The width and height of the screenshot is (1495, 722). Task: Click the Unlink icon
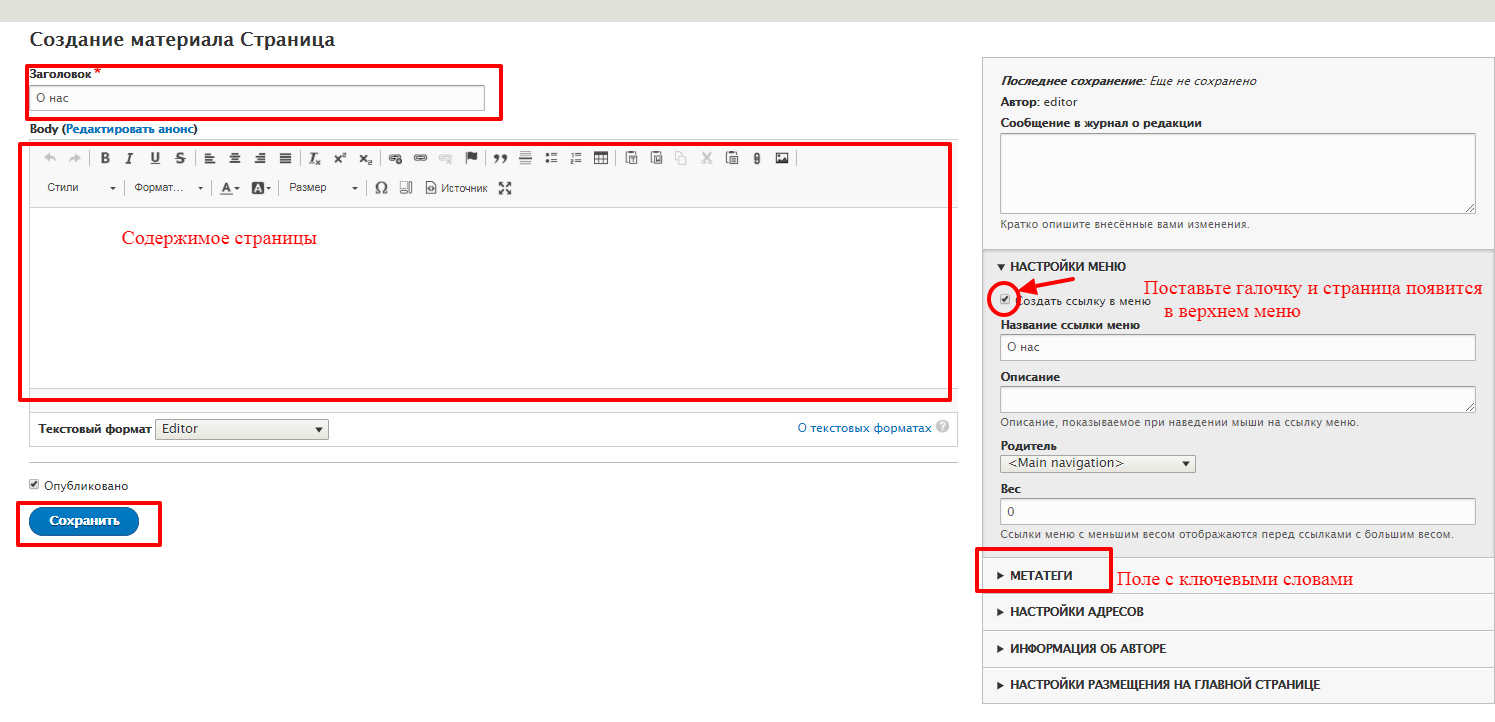445,158
